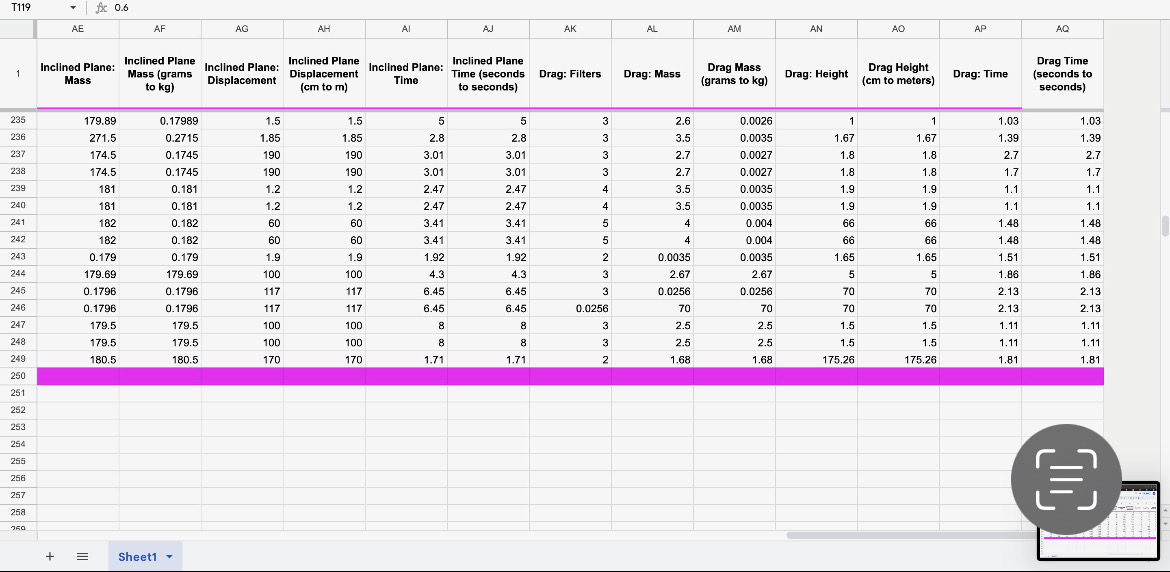This screenshot has width=1170, height=572.
Task: Click 'Inclined Plane: Displacement' header cell
Action: [242, 74]
